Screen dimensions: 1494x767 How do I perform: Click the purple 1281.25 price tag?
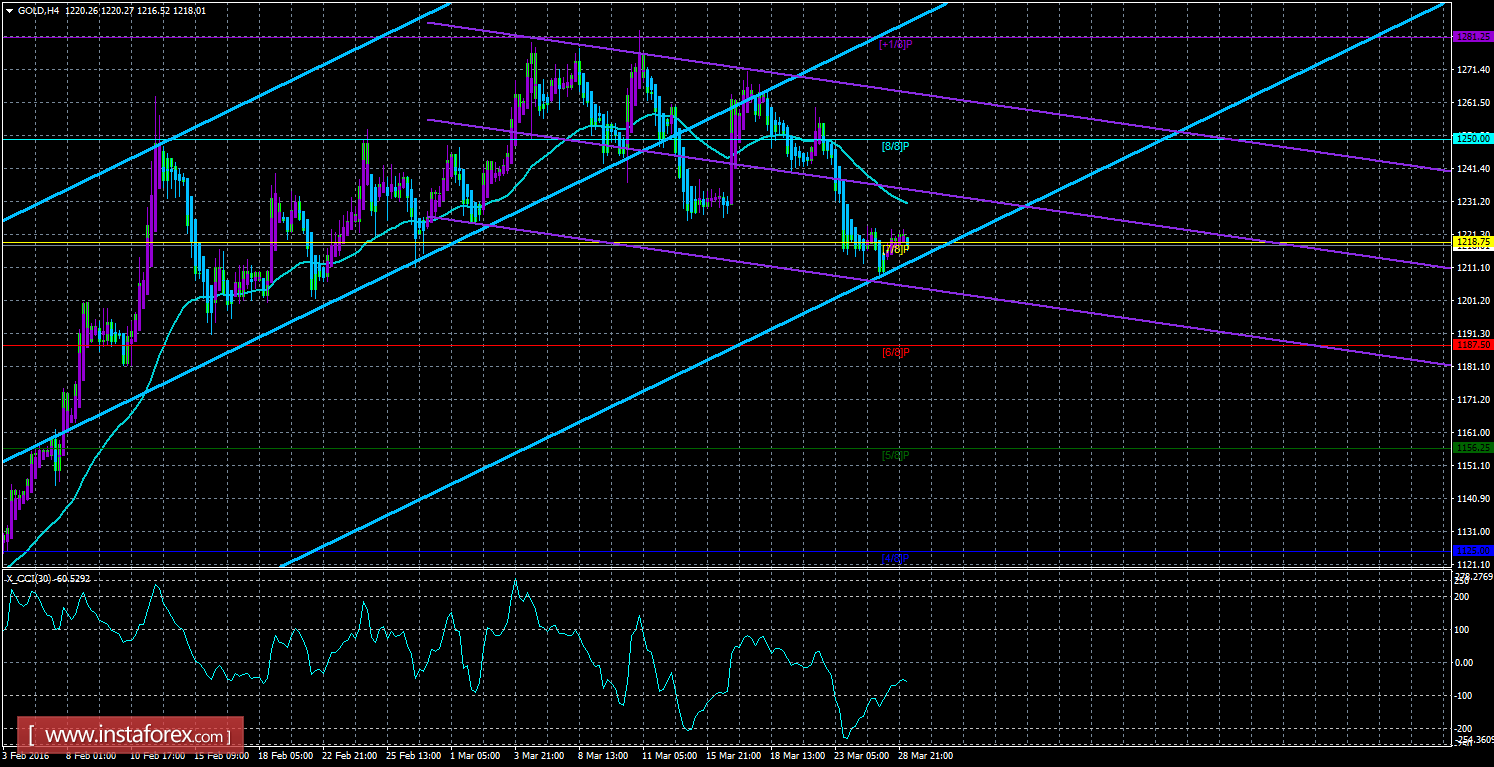pyautogui.click(x=1473, y=36)
